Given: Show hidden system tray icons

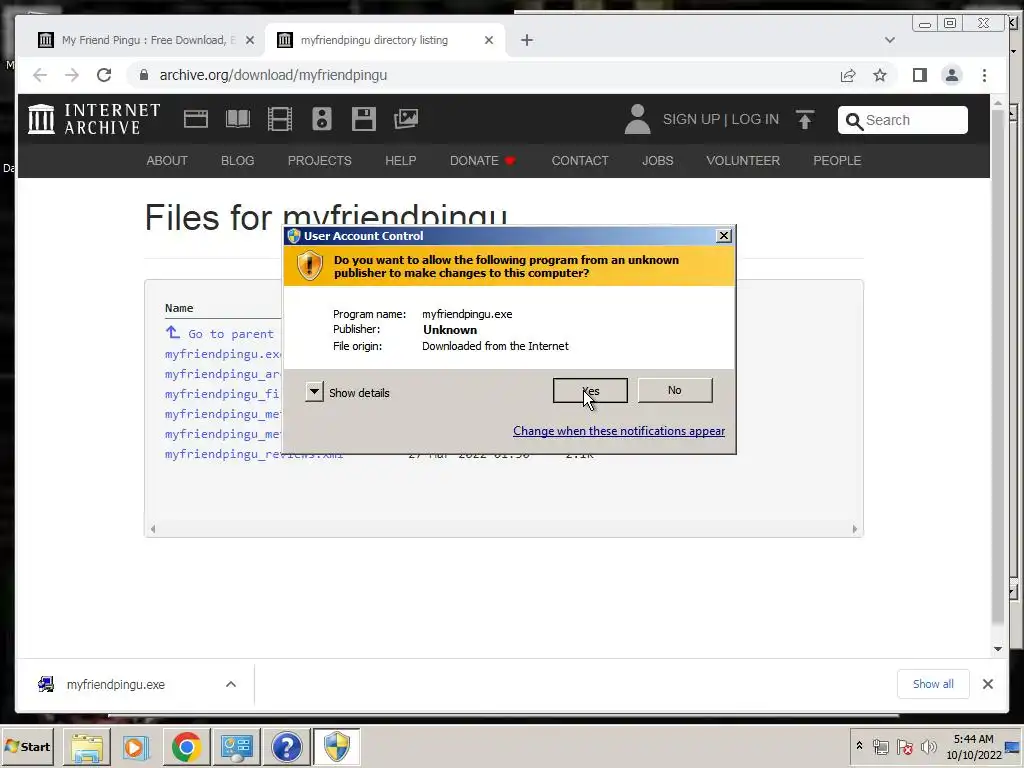Looking at the screenshot, I should coord(859,745).
